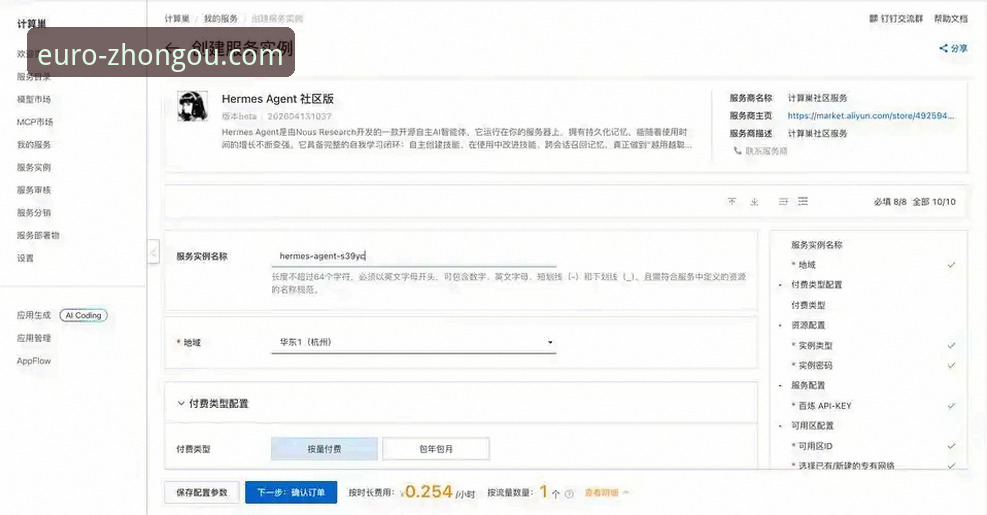Collapse 可用区配置 group in the outline panel
The height and width of the screenshot is (515, 987).
tap(781, 426)
